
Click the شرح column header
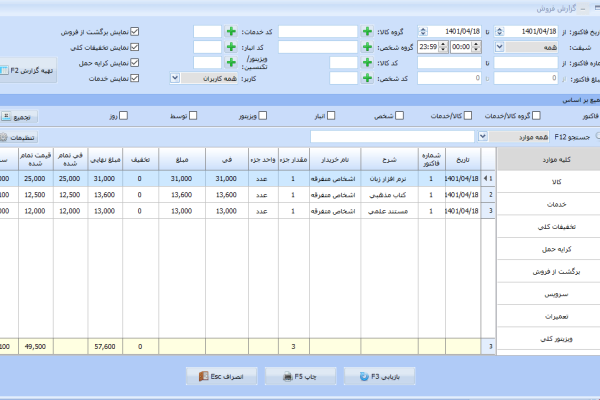[x=389, y=160]
